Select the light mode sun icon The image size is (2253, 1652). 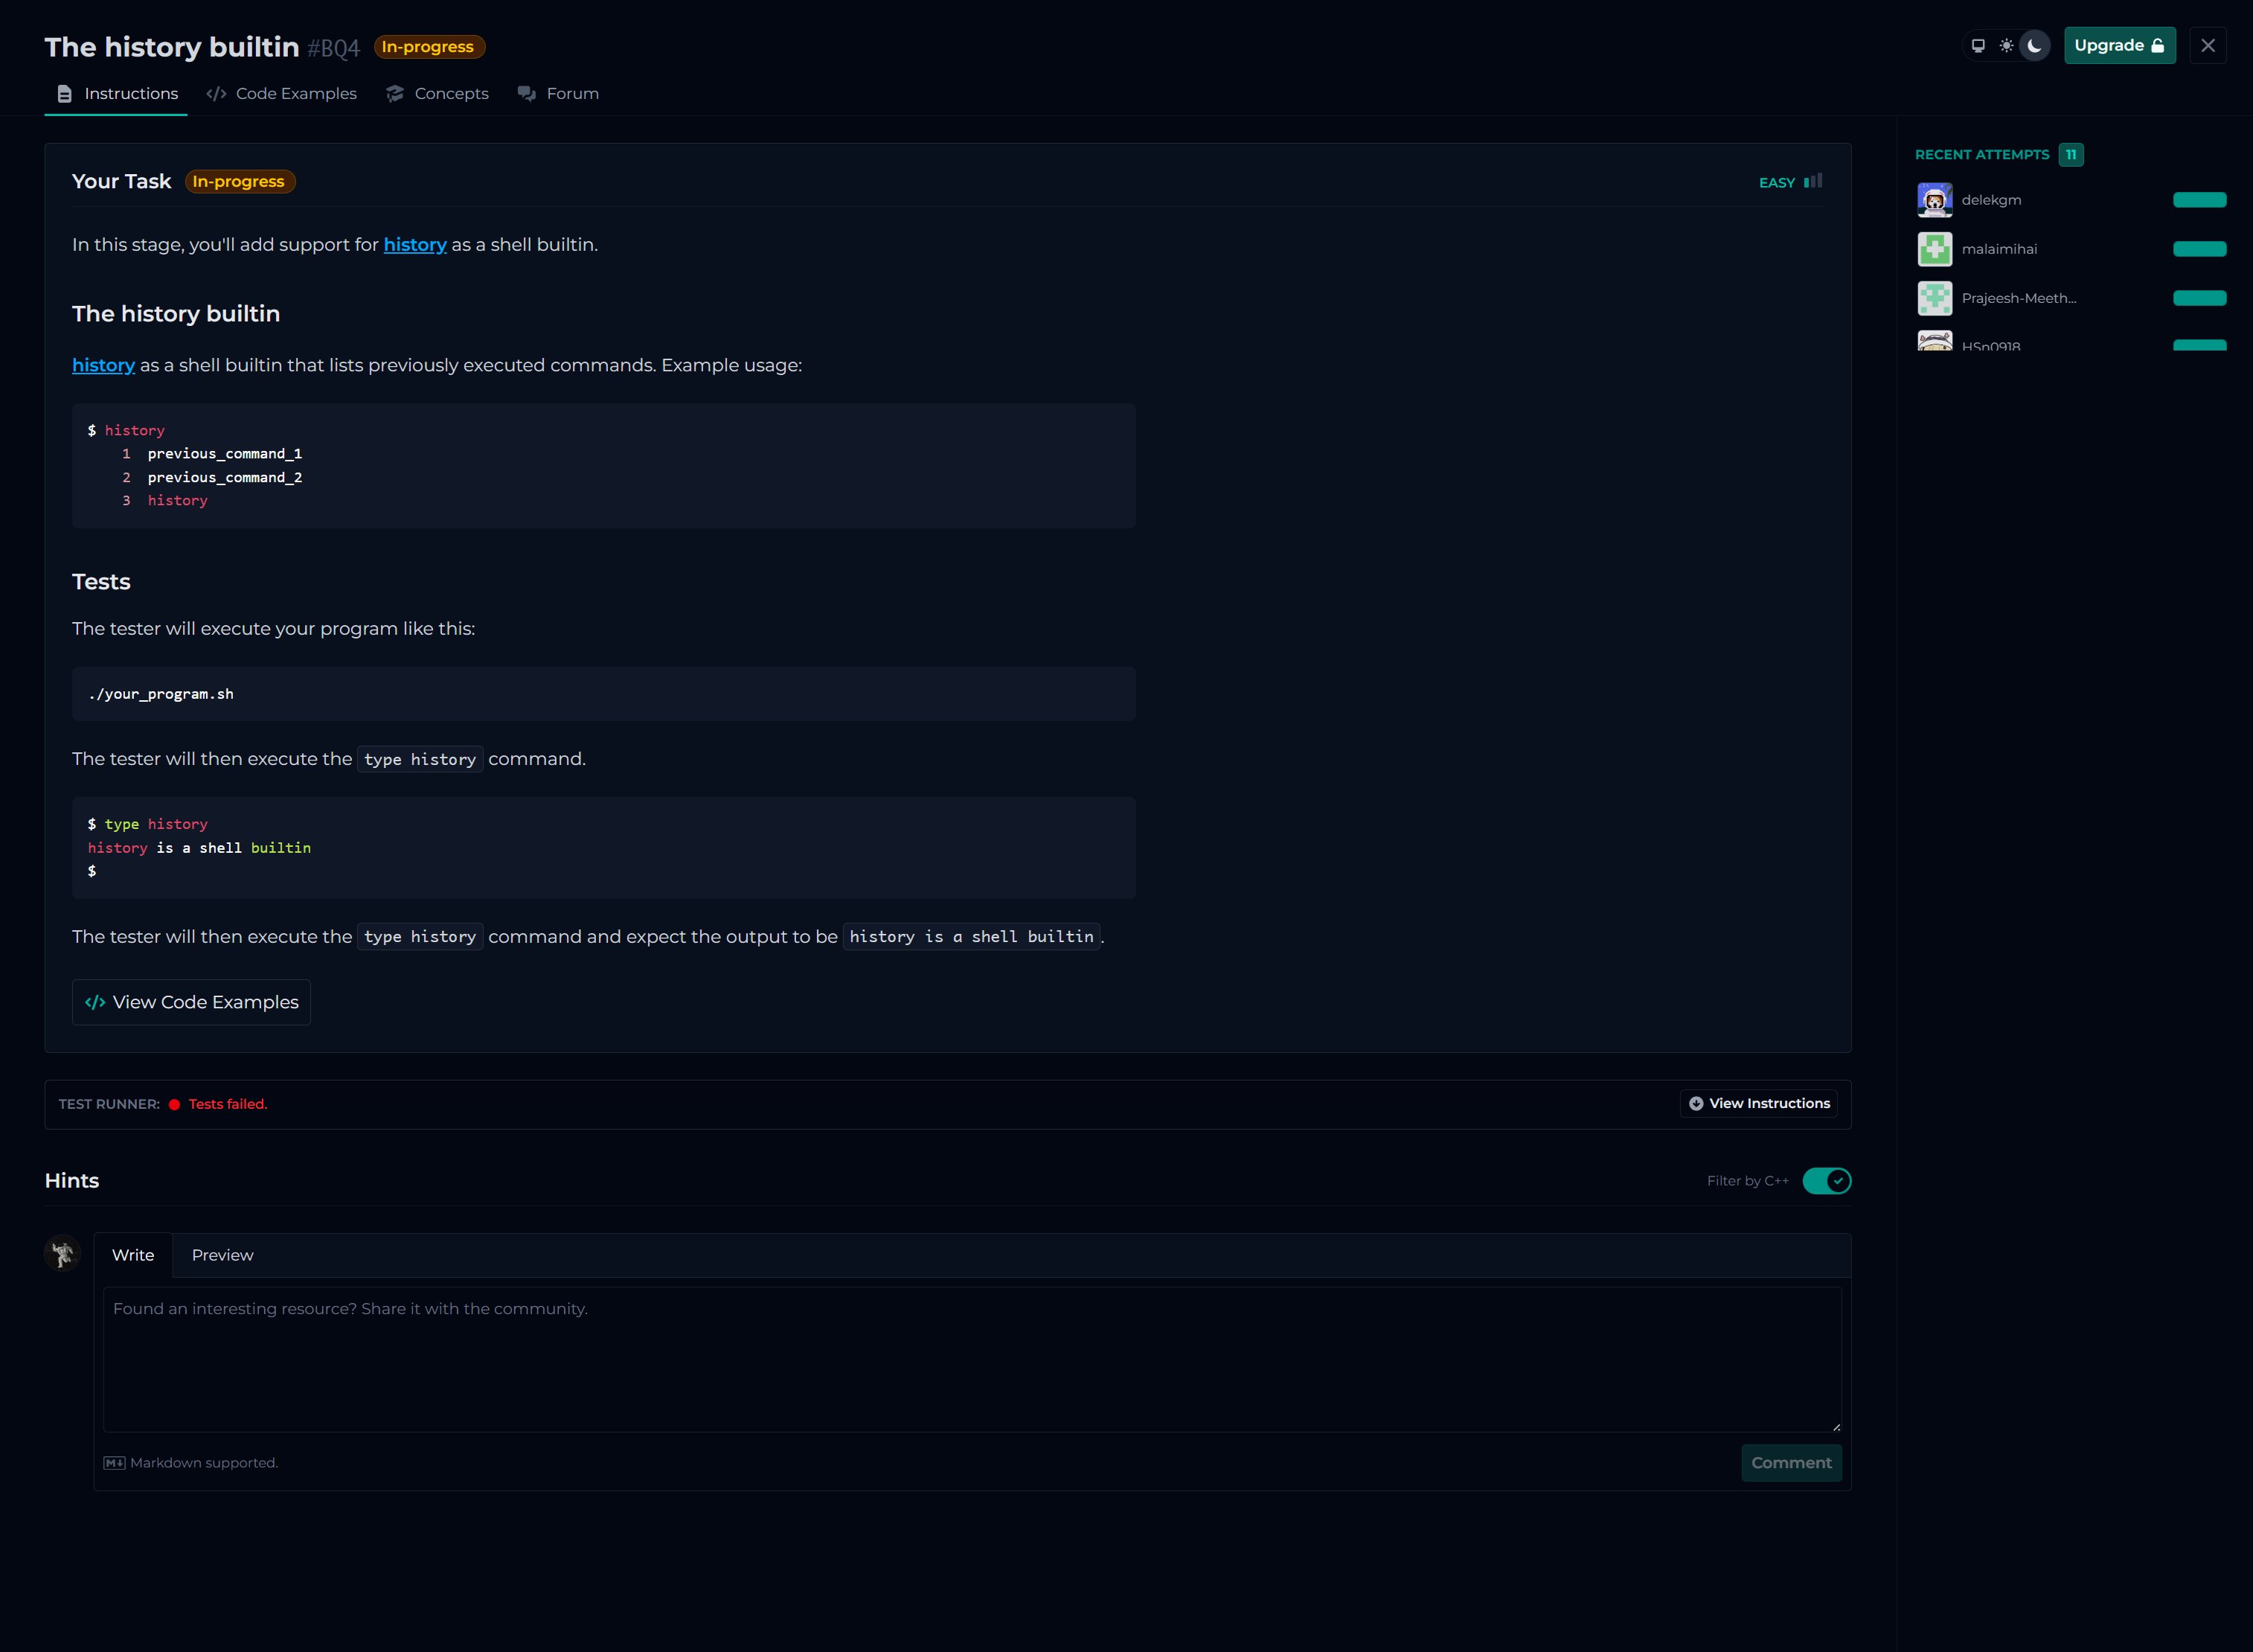click(2006, 46)
